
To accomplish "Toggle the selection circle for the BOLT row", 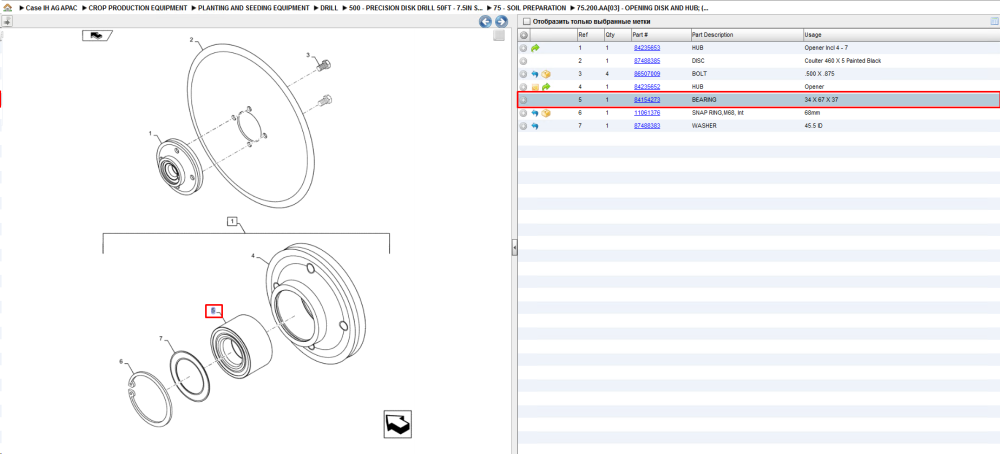I will click(x=524, y=74).
